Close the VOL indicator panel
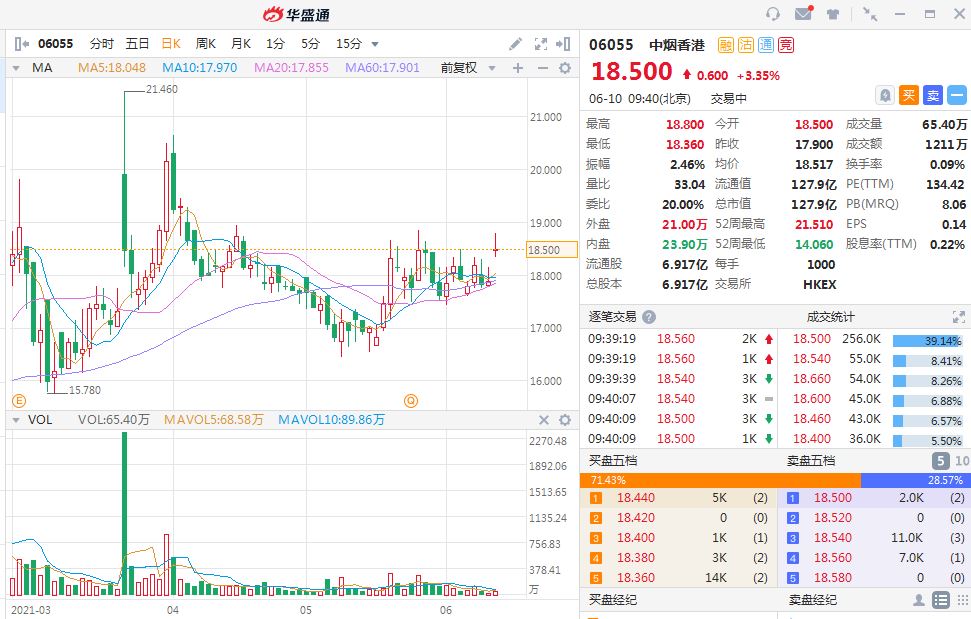 click(544, 420)
